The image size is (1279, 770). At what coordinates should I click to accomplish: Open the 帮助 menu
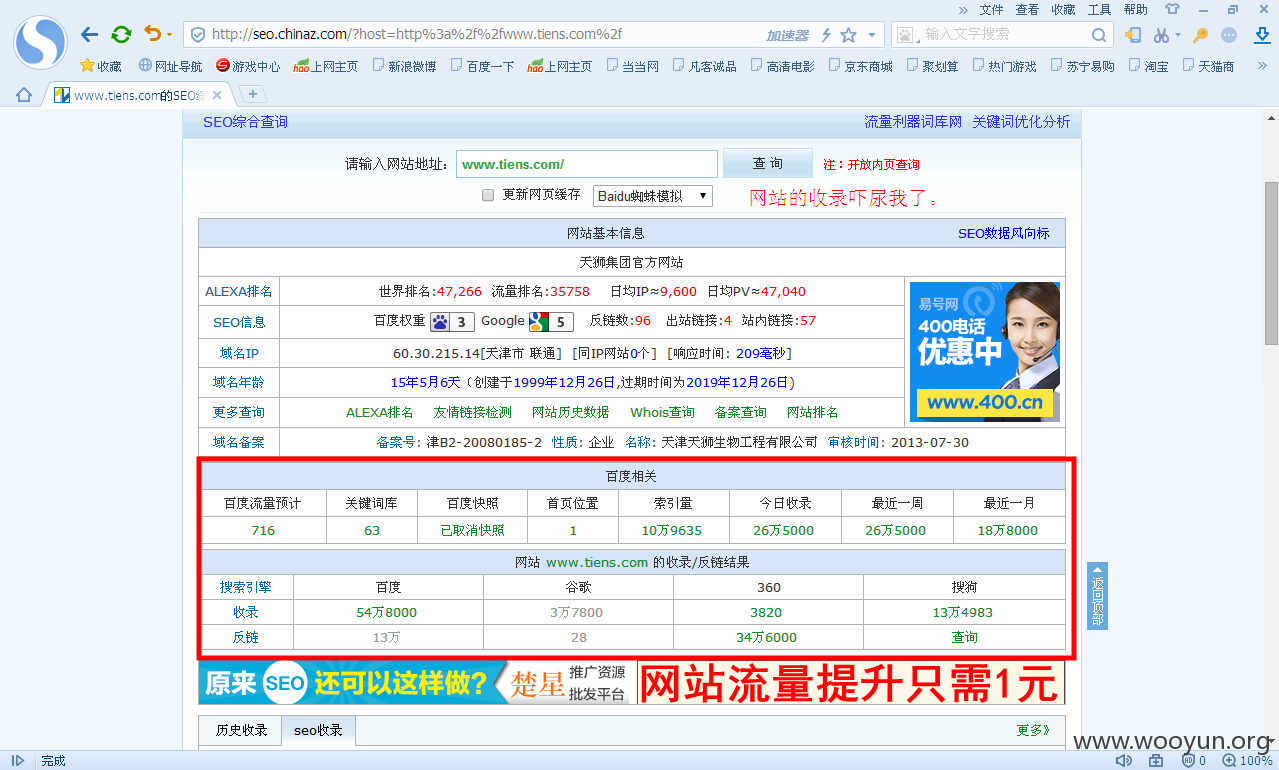[x=1135, y=9]
